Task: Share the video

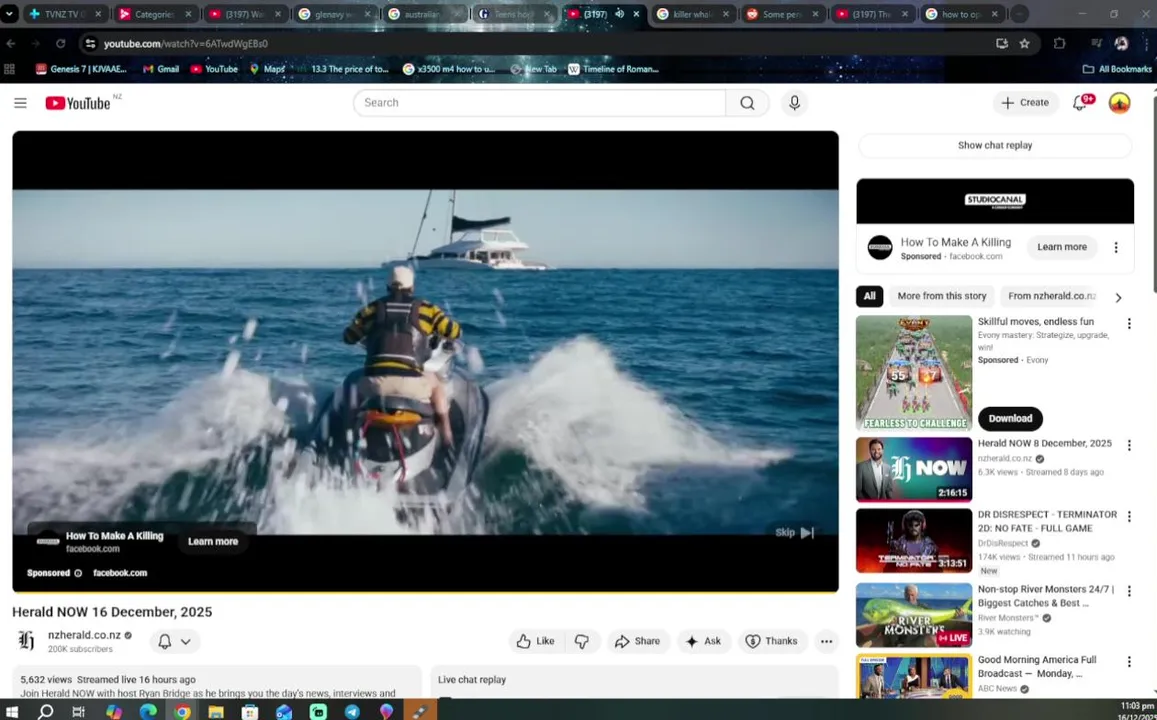Action: tap(638, 641)
